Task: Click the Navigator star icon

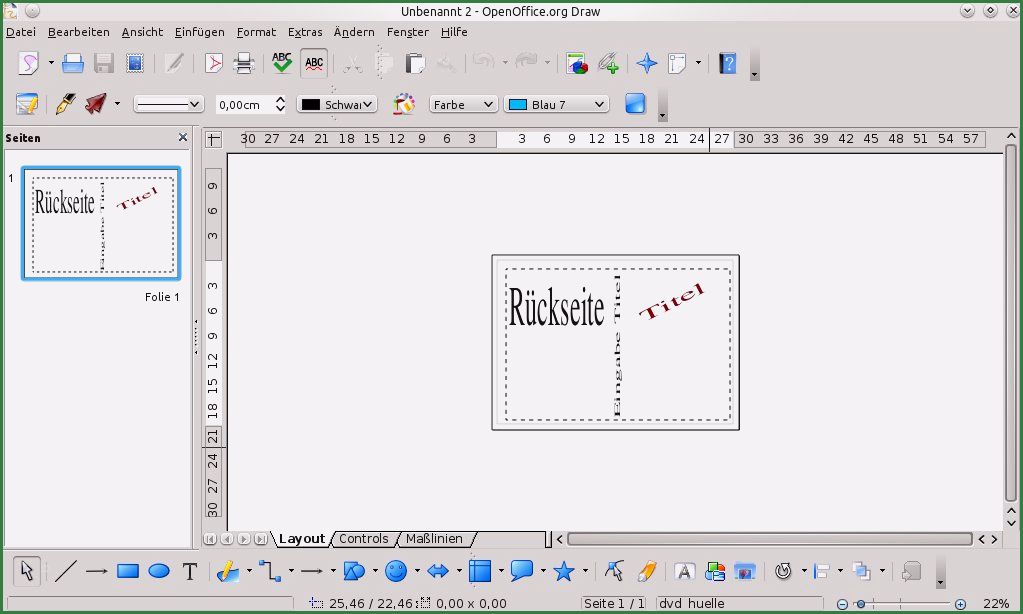Action: [647, 64]
